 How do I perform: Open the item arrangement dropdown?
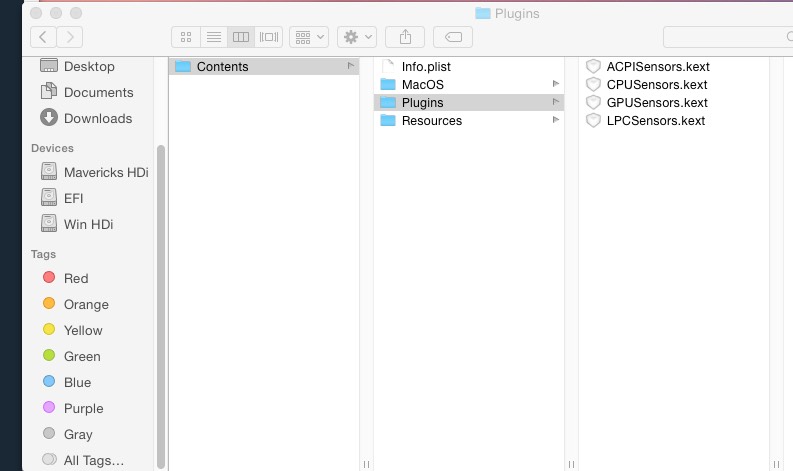(309, 37)
